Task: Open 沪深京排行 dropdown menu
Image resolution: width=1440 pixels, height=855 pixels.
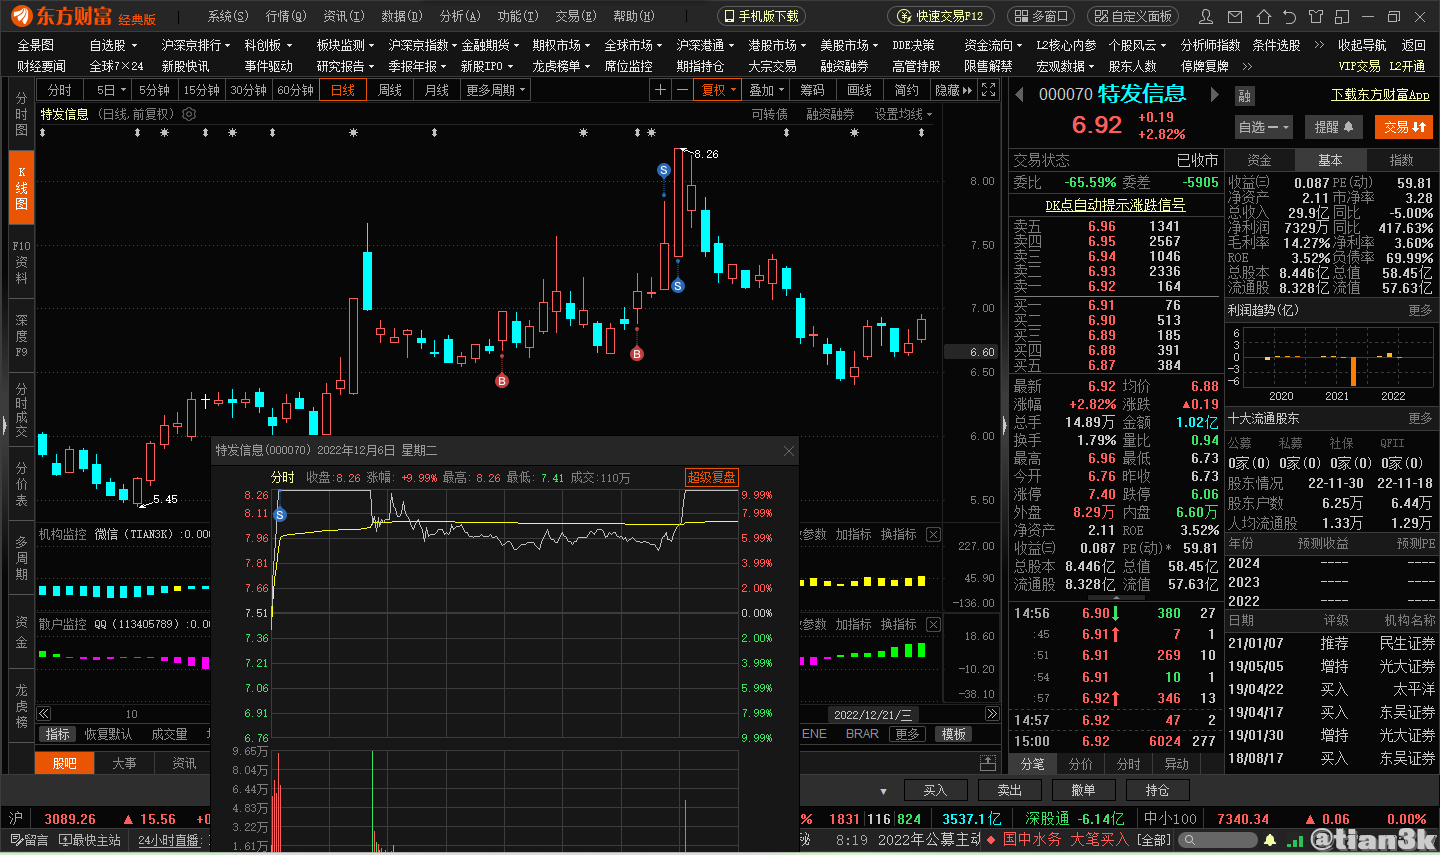Action: click(x=196, y=45)
